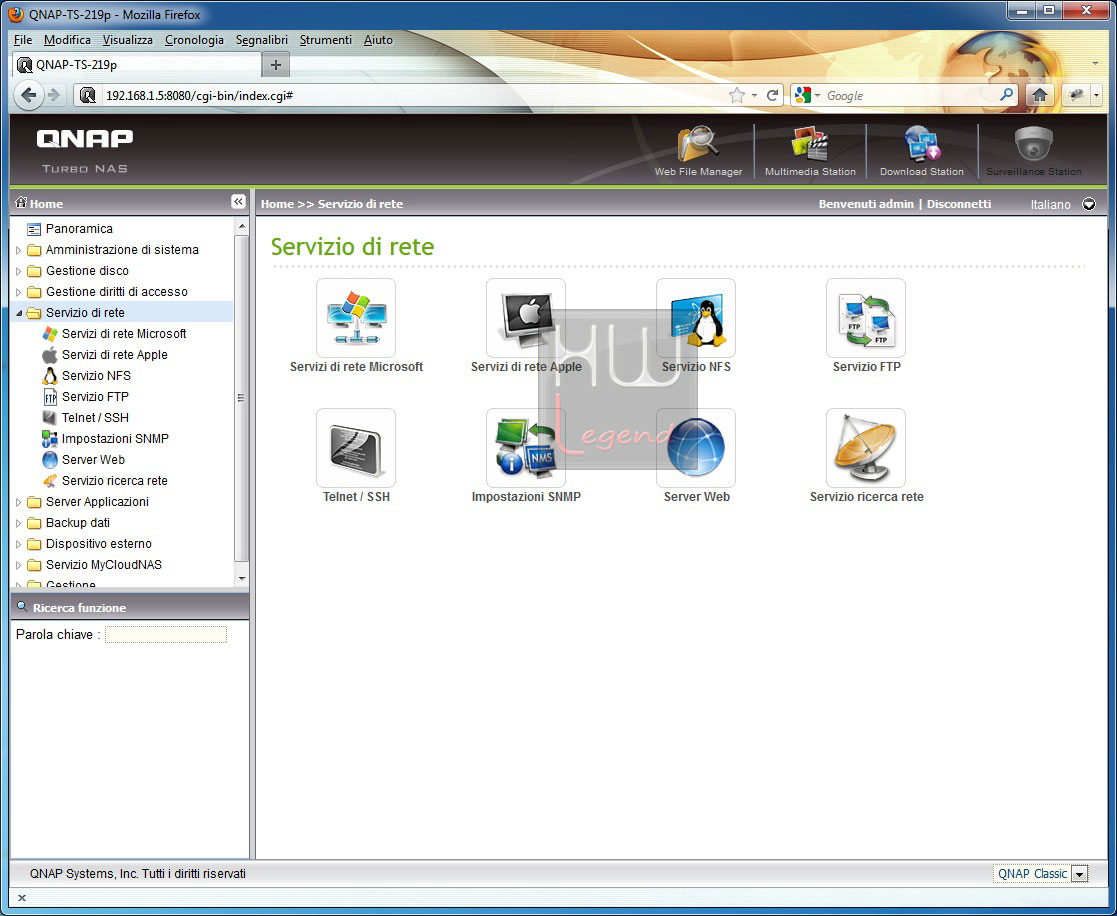Expand Gestione diritti di accesso folder
The width and height of the screenshot is (1117, 916).
(19, 292)
